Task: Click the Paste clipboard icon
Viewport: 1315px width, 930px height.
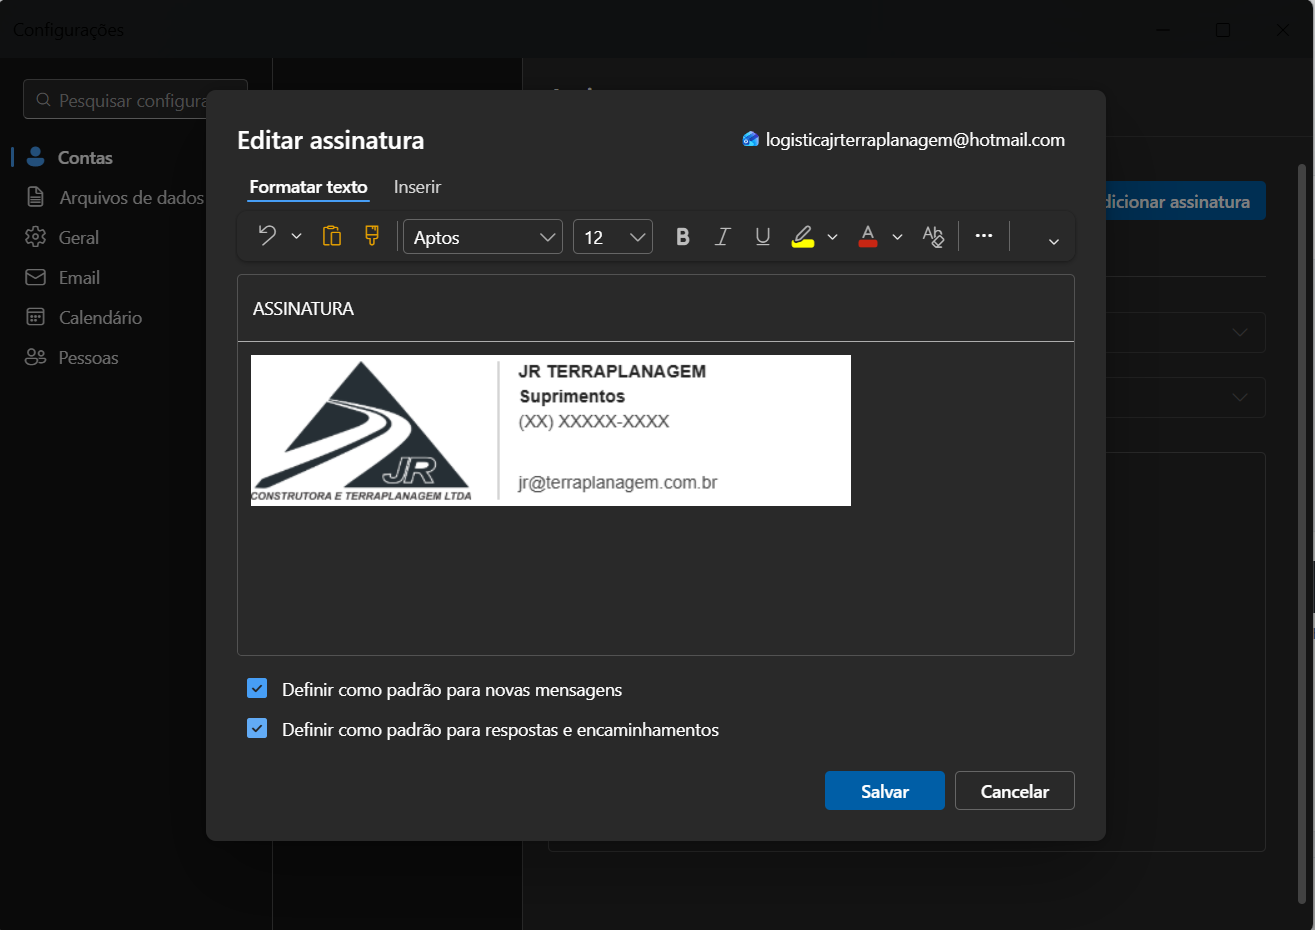Action: (x=332, y=236)
